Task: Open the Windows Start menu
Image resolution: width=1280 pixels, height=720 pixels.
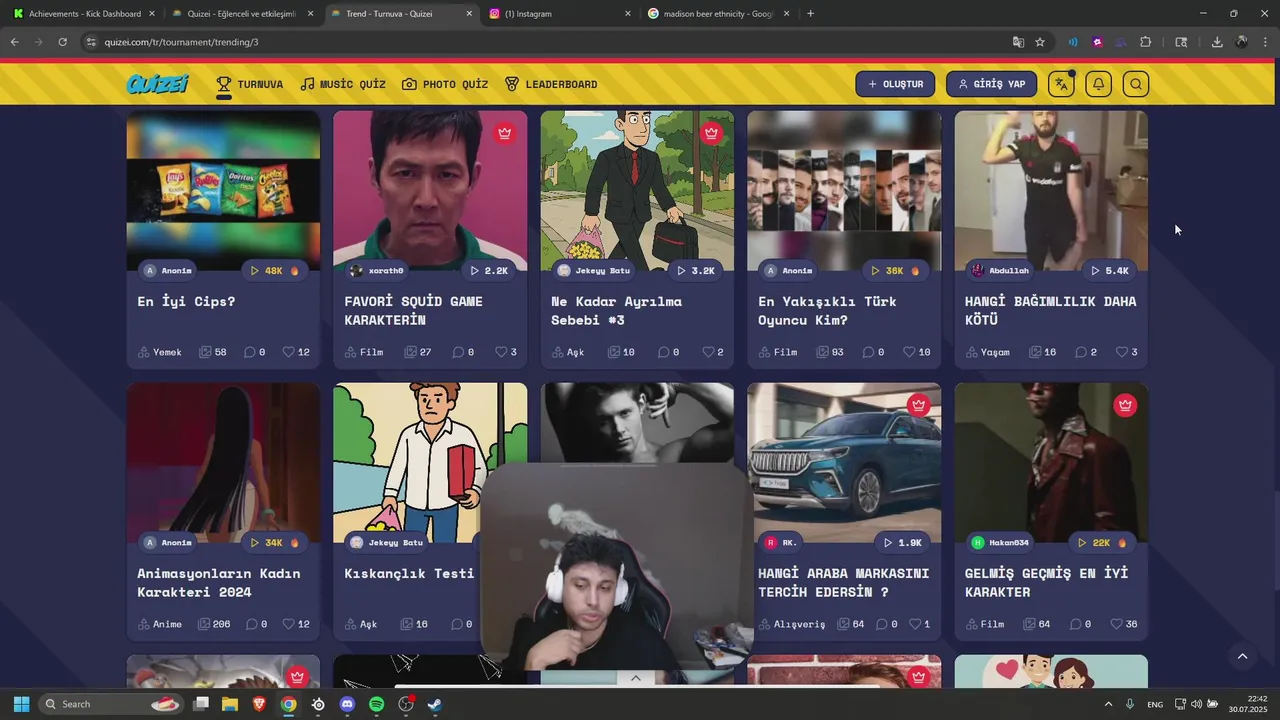Action: [21, 704]
